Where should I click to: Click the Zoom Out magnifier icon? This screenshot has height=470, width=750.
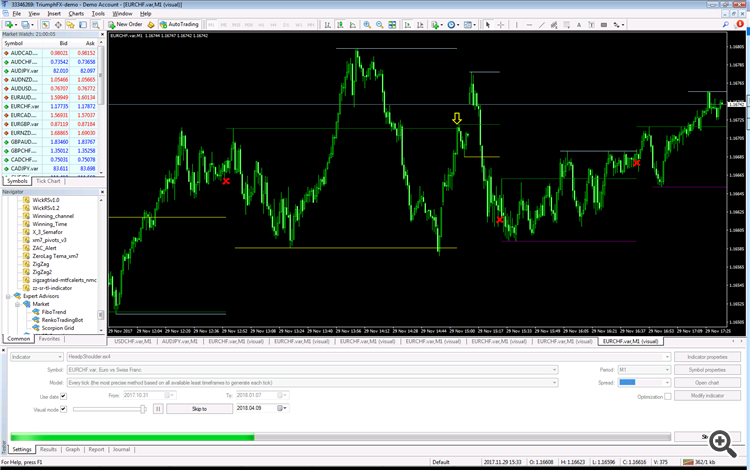click(379, 24)
